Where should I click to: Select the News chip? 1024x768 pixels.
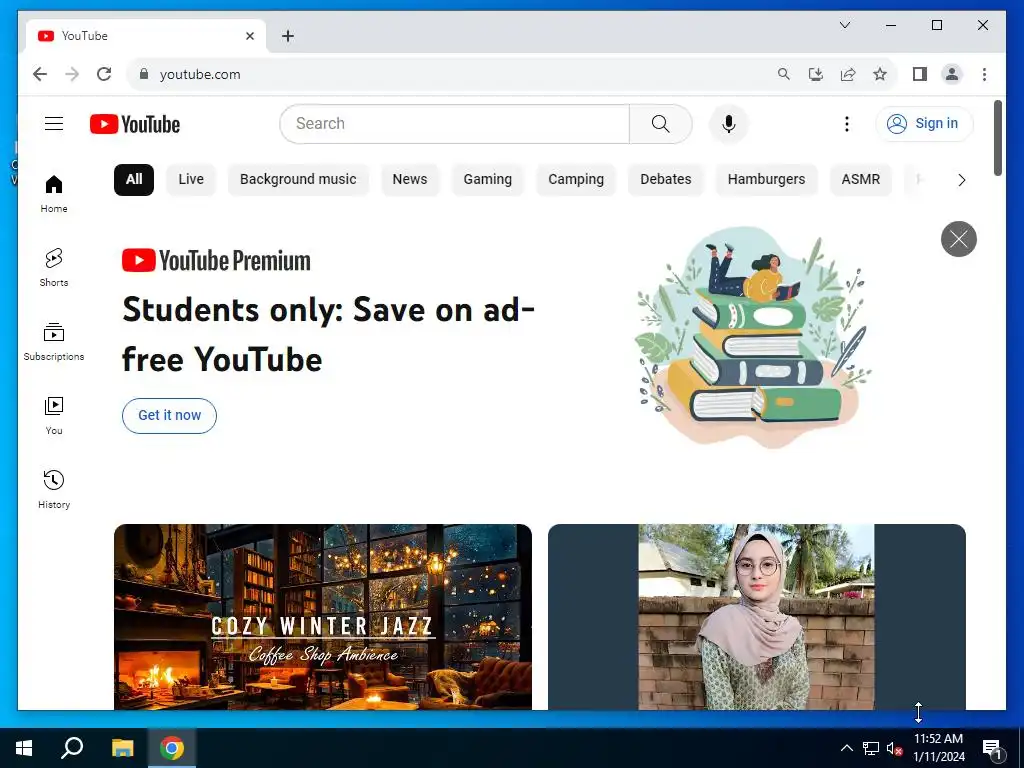pos(409,180)
